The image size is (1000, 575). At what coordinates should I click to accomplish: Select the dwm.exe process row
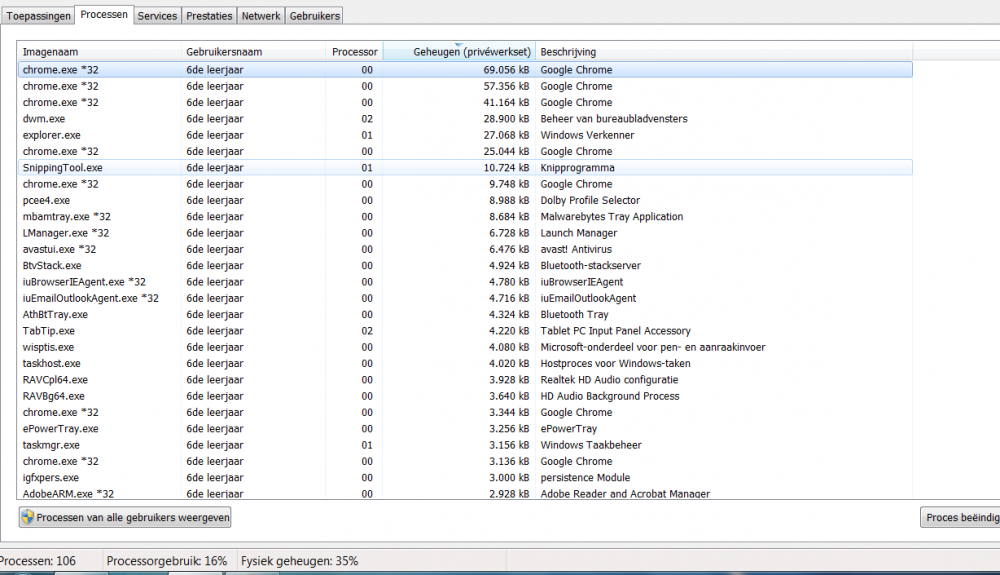44,119
